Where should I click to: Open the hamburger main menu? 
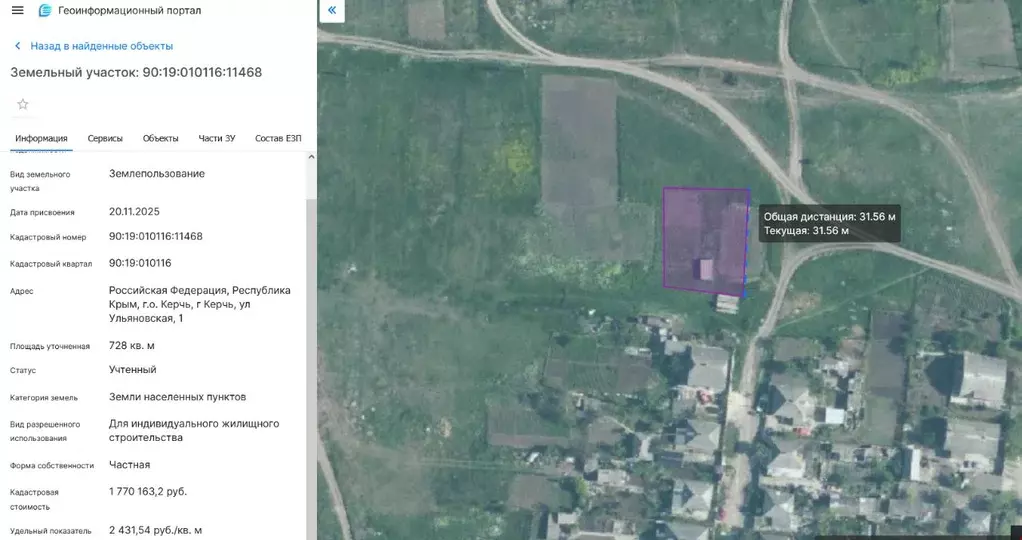click(x=17, y=10)
